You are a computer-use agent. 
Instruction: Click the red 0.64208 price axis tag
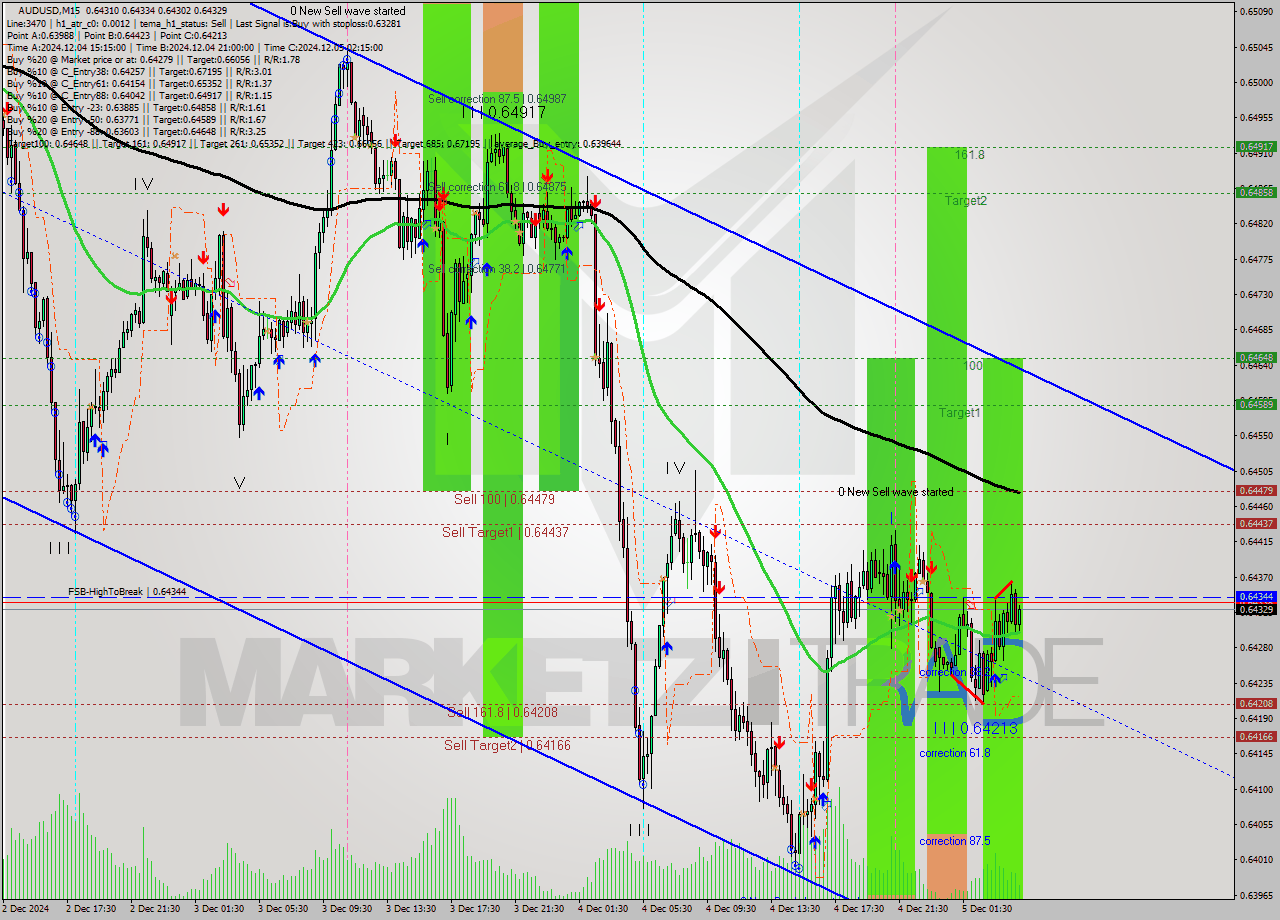point(1256,703)
